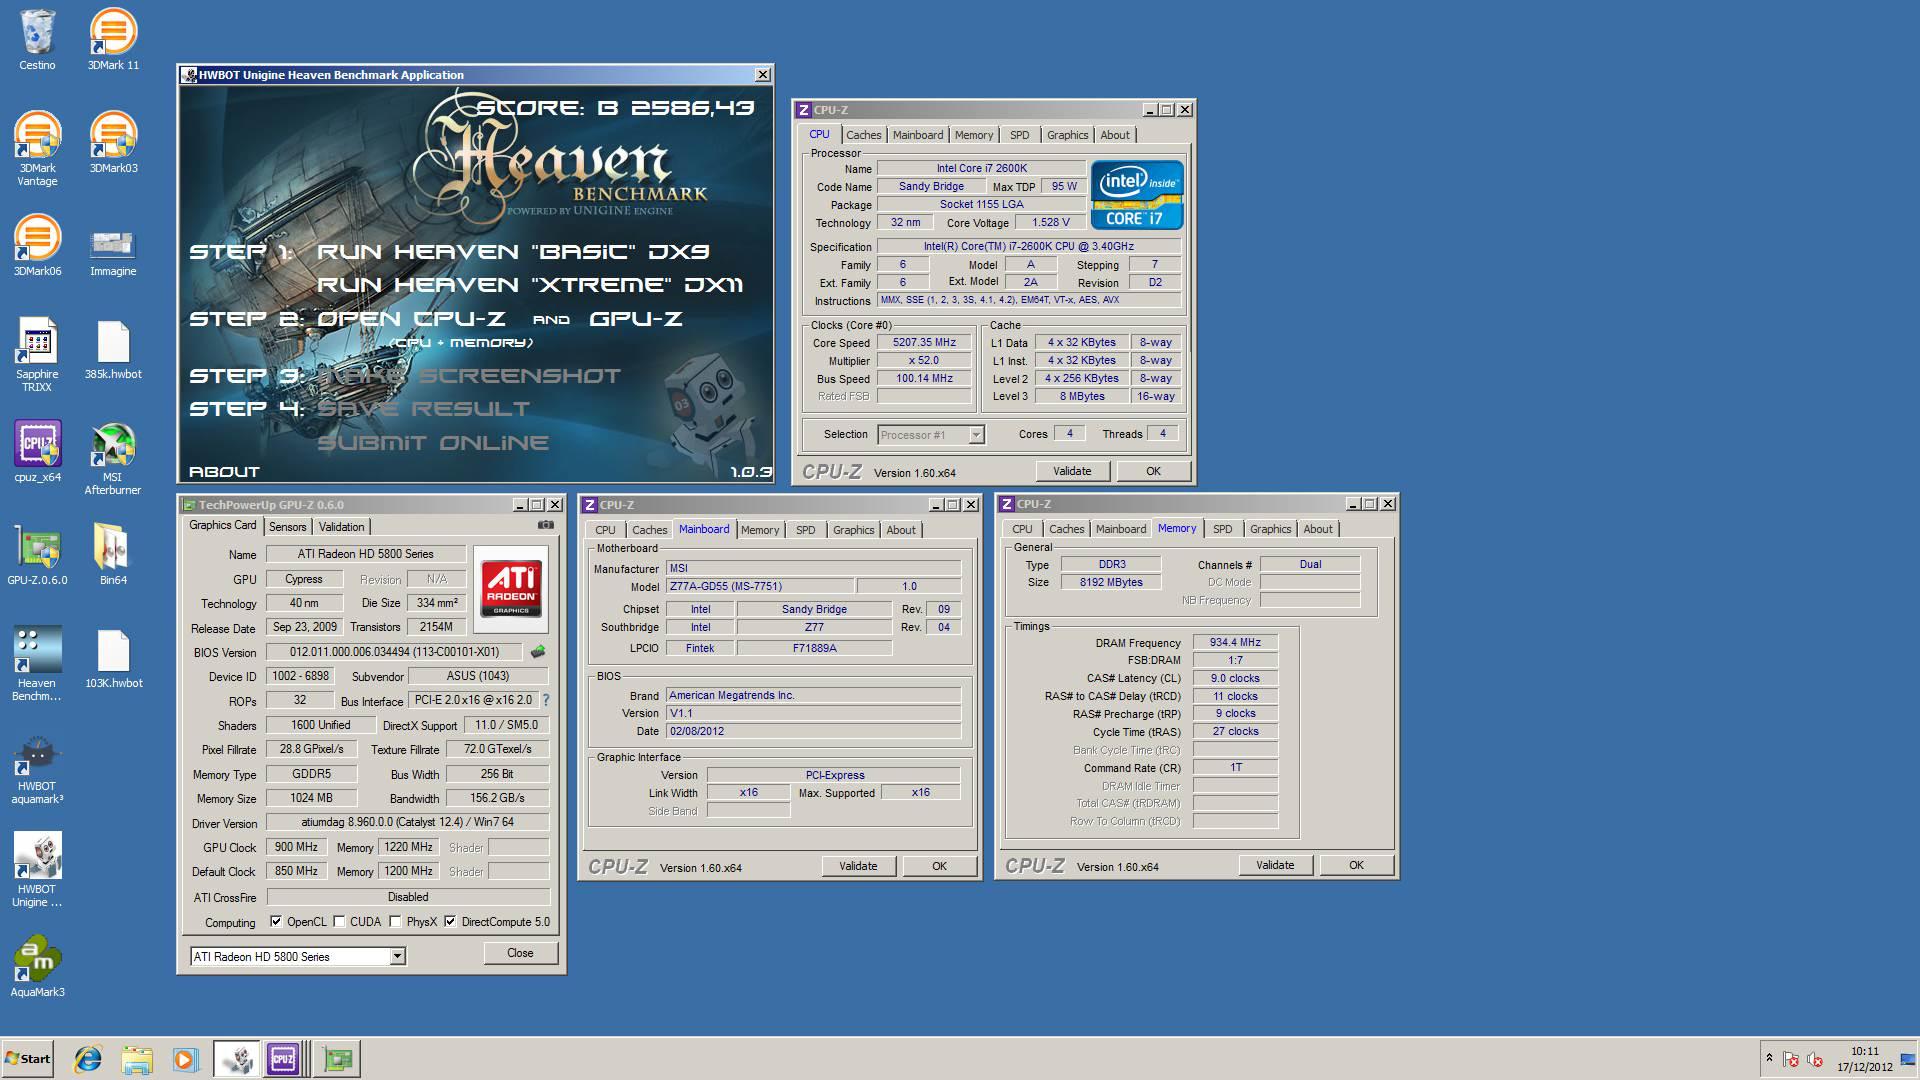Select the 385k.hwbot file icon
The height and width of the screenshot is (1080, 1920).
[x=113, y=349]
